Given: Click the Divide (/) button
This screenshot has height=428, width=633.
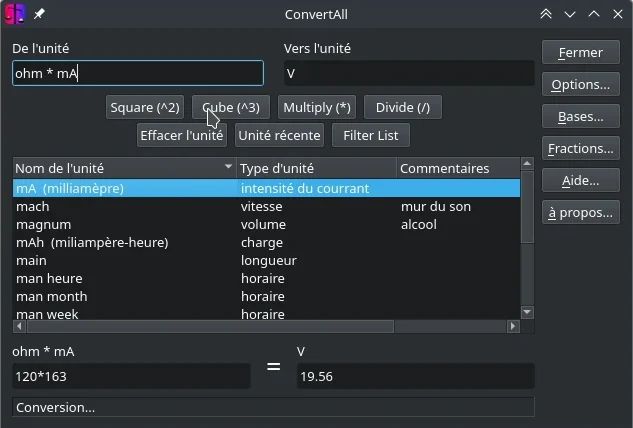Looking at the screenshot, I should [x=403, y=107].
